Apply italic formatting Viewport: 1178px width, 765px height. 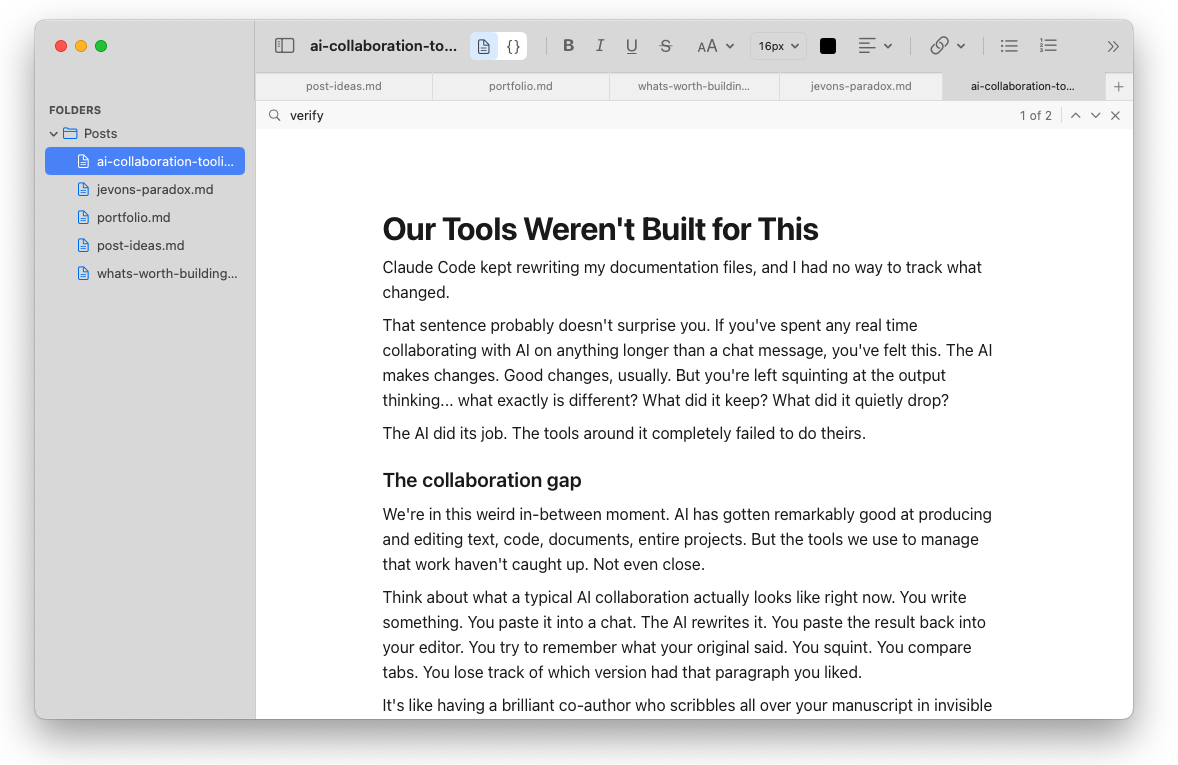(600, 46)
